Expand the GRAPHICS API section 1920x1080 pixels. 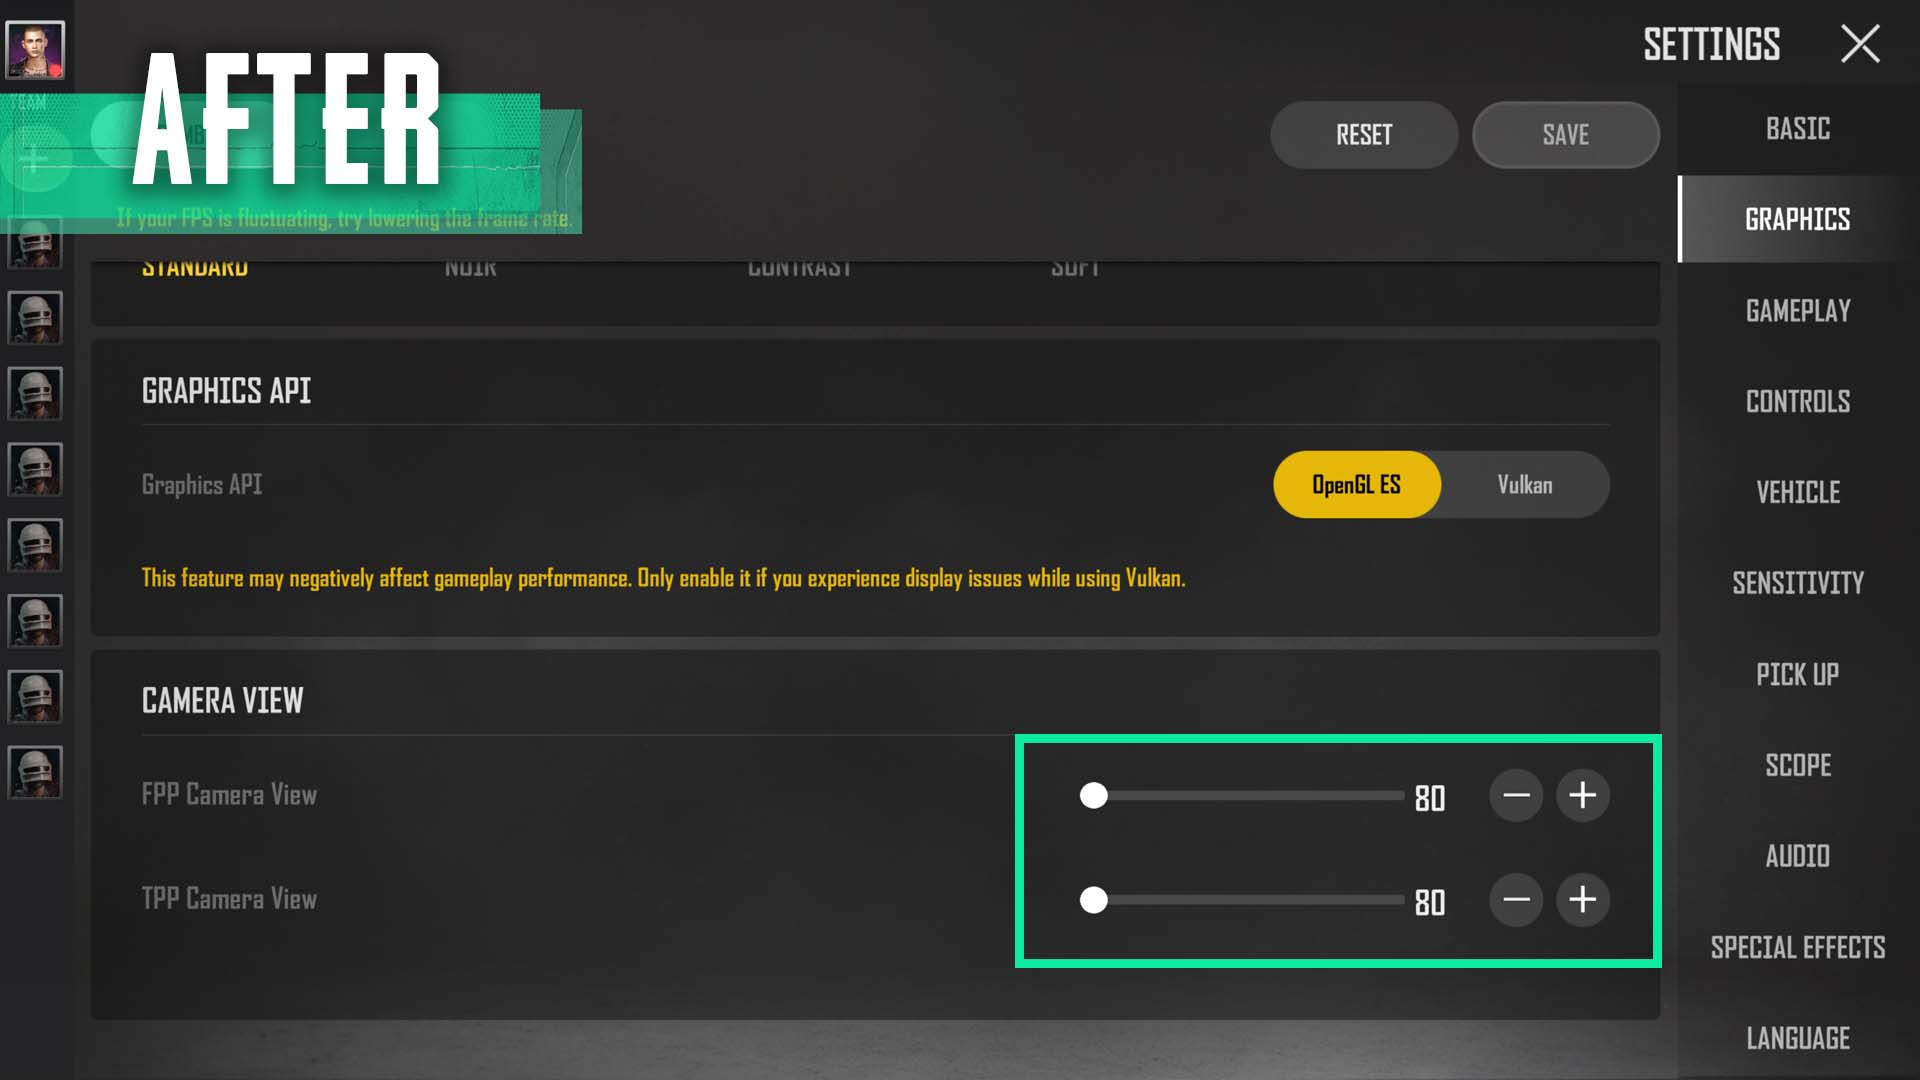click(x=227, y=390)
